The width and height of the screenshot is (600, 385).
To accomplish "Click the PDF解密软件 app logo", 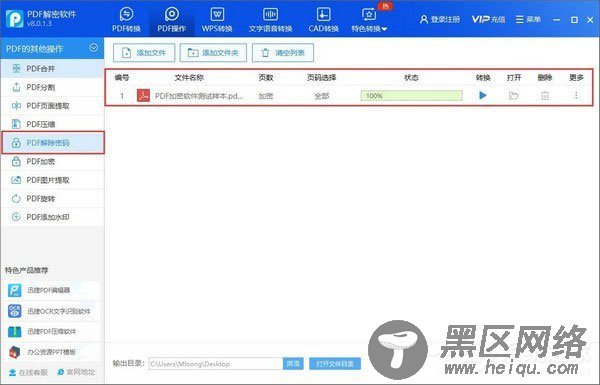I will [x=15, y=19].
